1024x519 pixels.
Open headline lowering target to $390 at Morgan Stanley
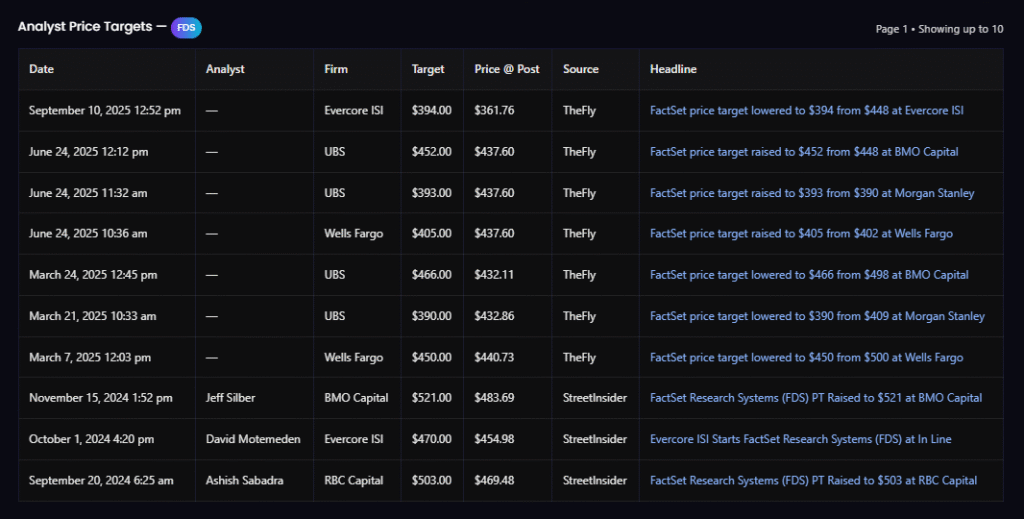point(817,316)
